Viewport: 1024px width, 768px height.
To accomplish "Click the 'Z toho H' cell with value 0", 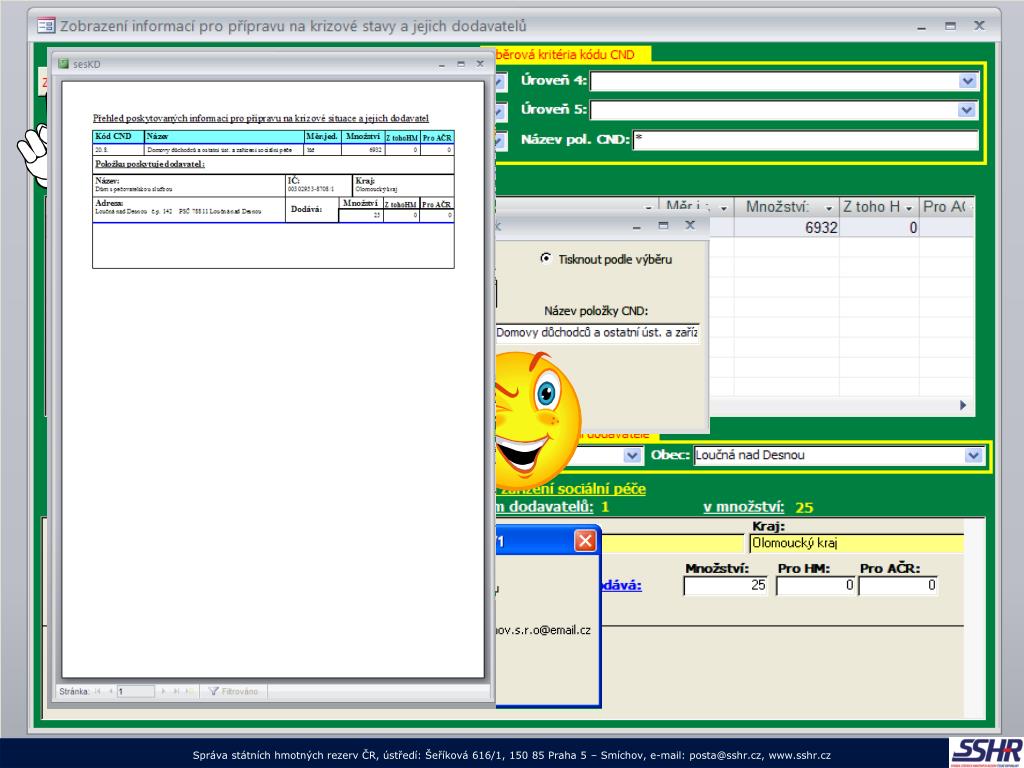I will [x=879, y=227].
